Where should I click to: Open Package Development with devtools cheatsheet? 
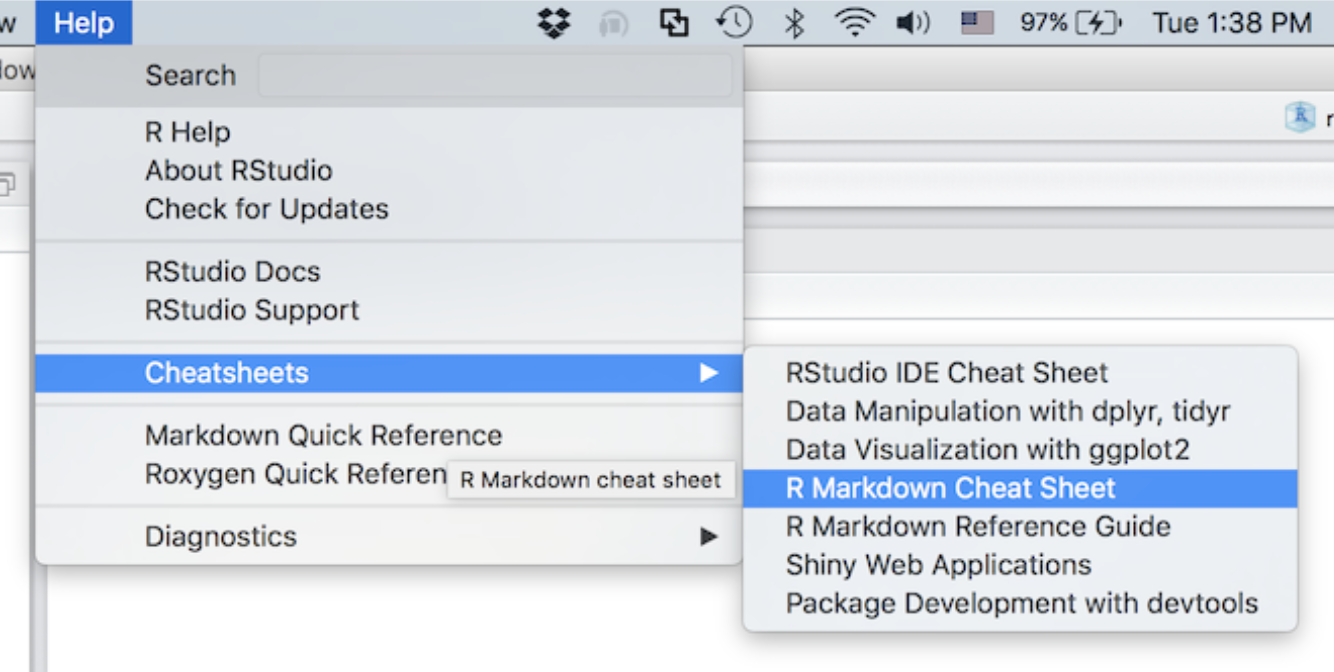(x=1021, y=604)
